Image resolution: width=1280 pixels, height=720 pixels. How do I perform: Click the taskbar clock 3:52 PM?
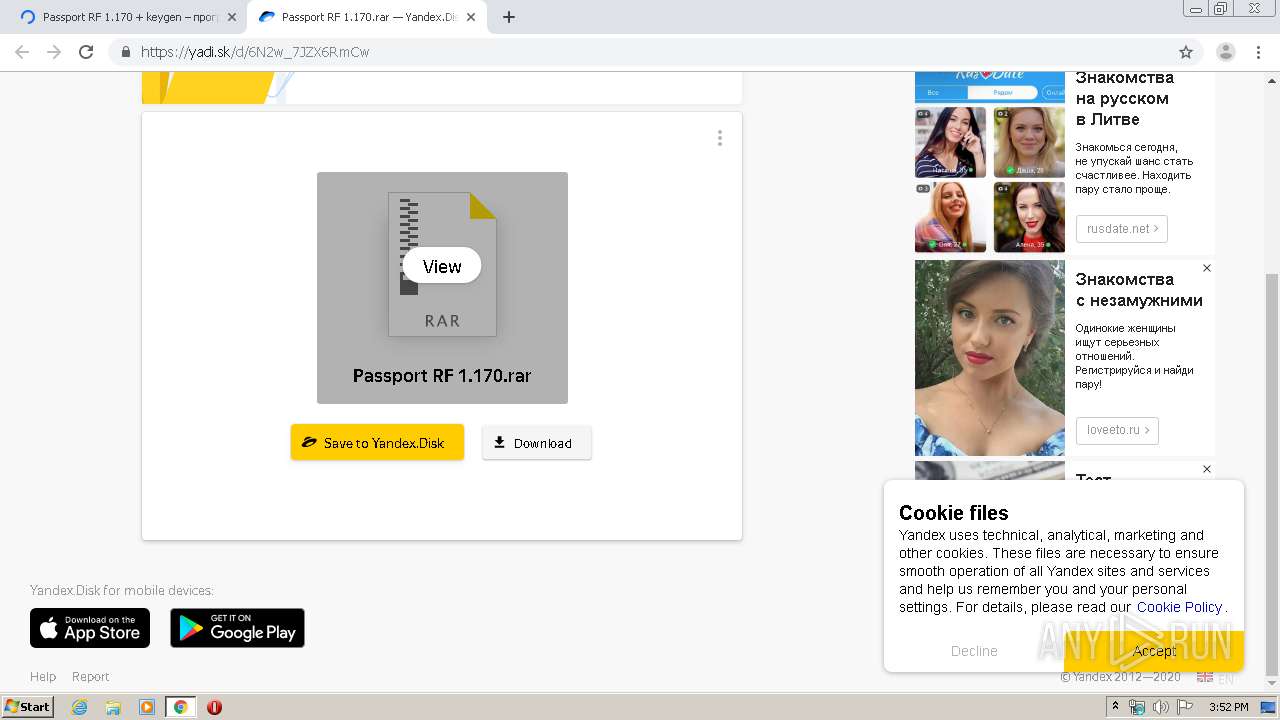tap(1228, 707)
